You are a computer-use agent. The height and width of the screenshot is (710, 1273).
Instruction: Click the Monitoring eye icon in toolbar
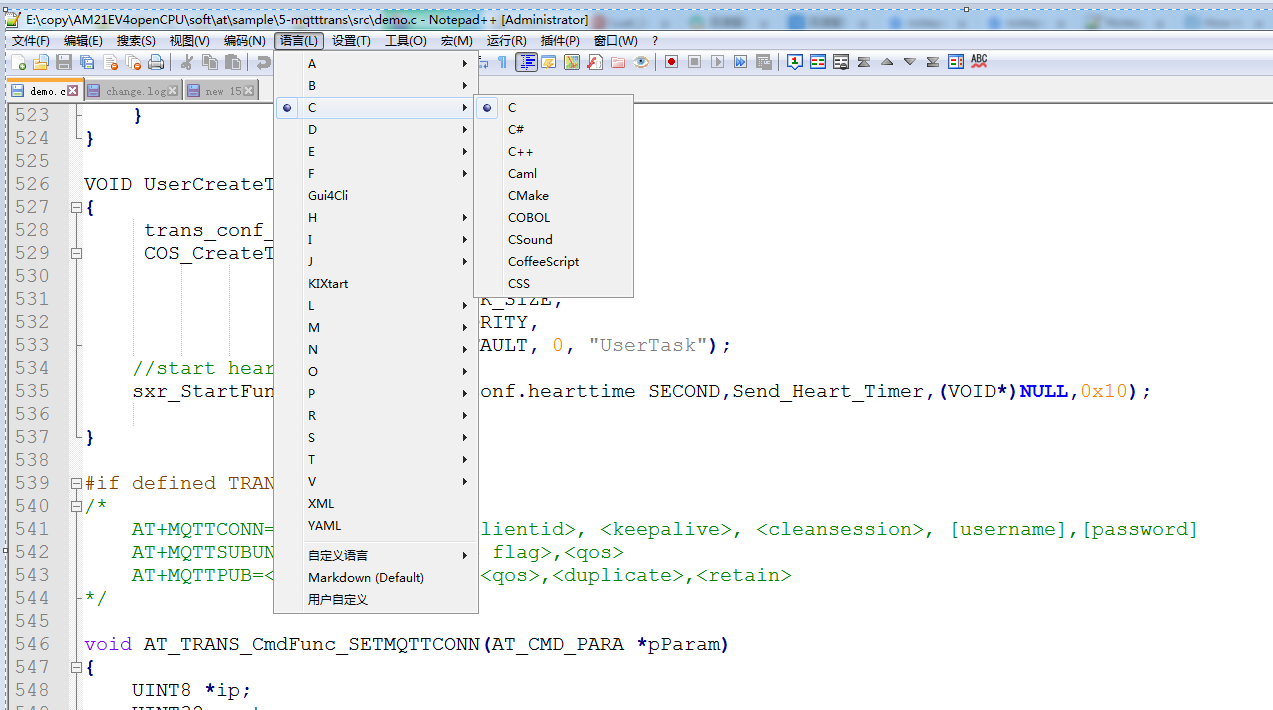point(641,62)
